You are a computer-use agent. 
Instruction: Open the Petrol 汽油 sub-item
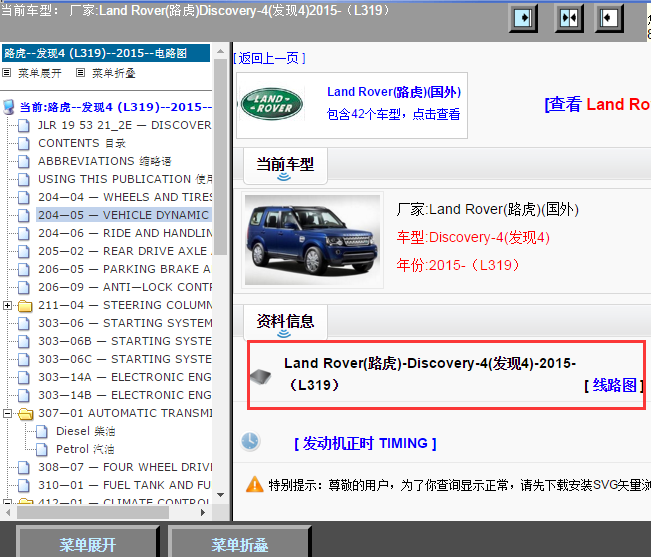[85, 449]
